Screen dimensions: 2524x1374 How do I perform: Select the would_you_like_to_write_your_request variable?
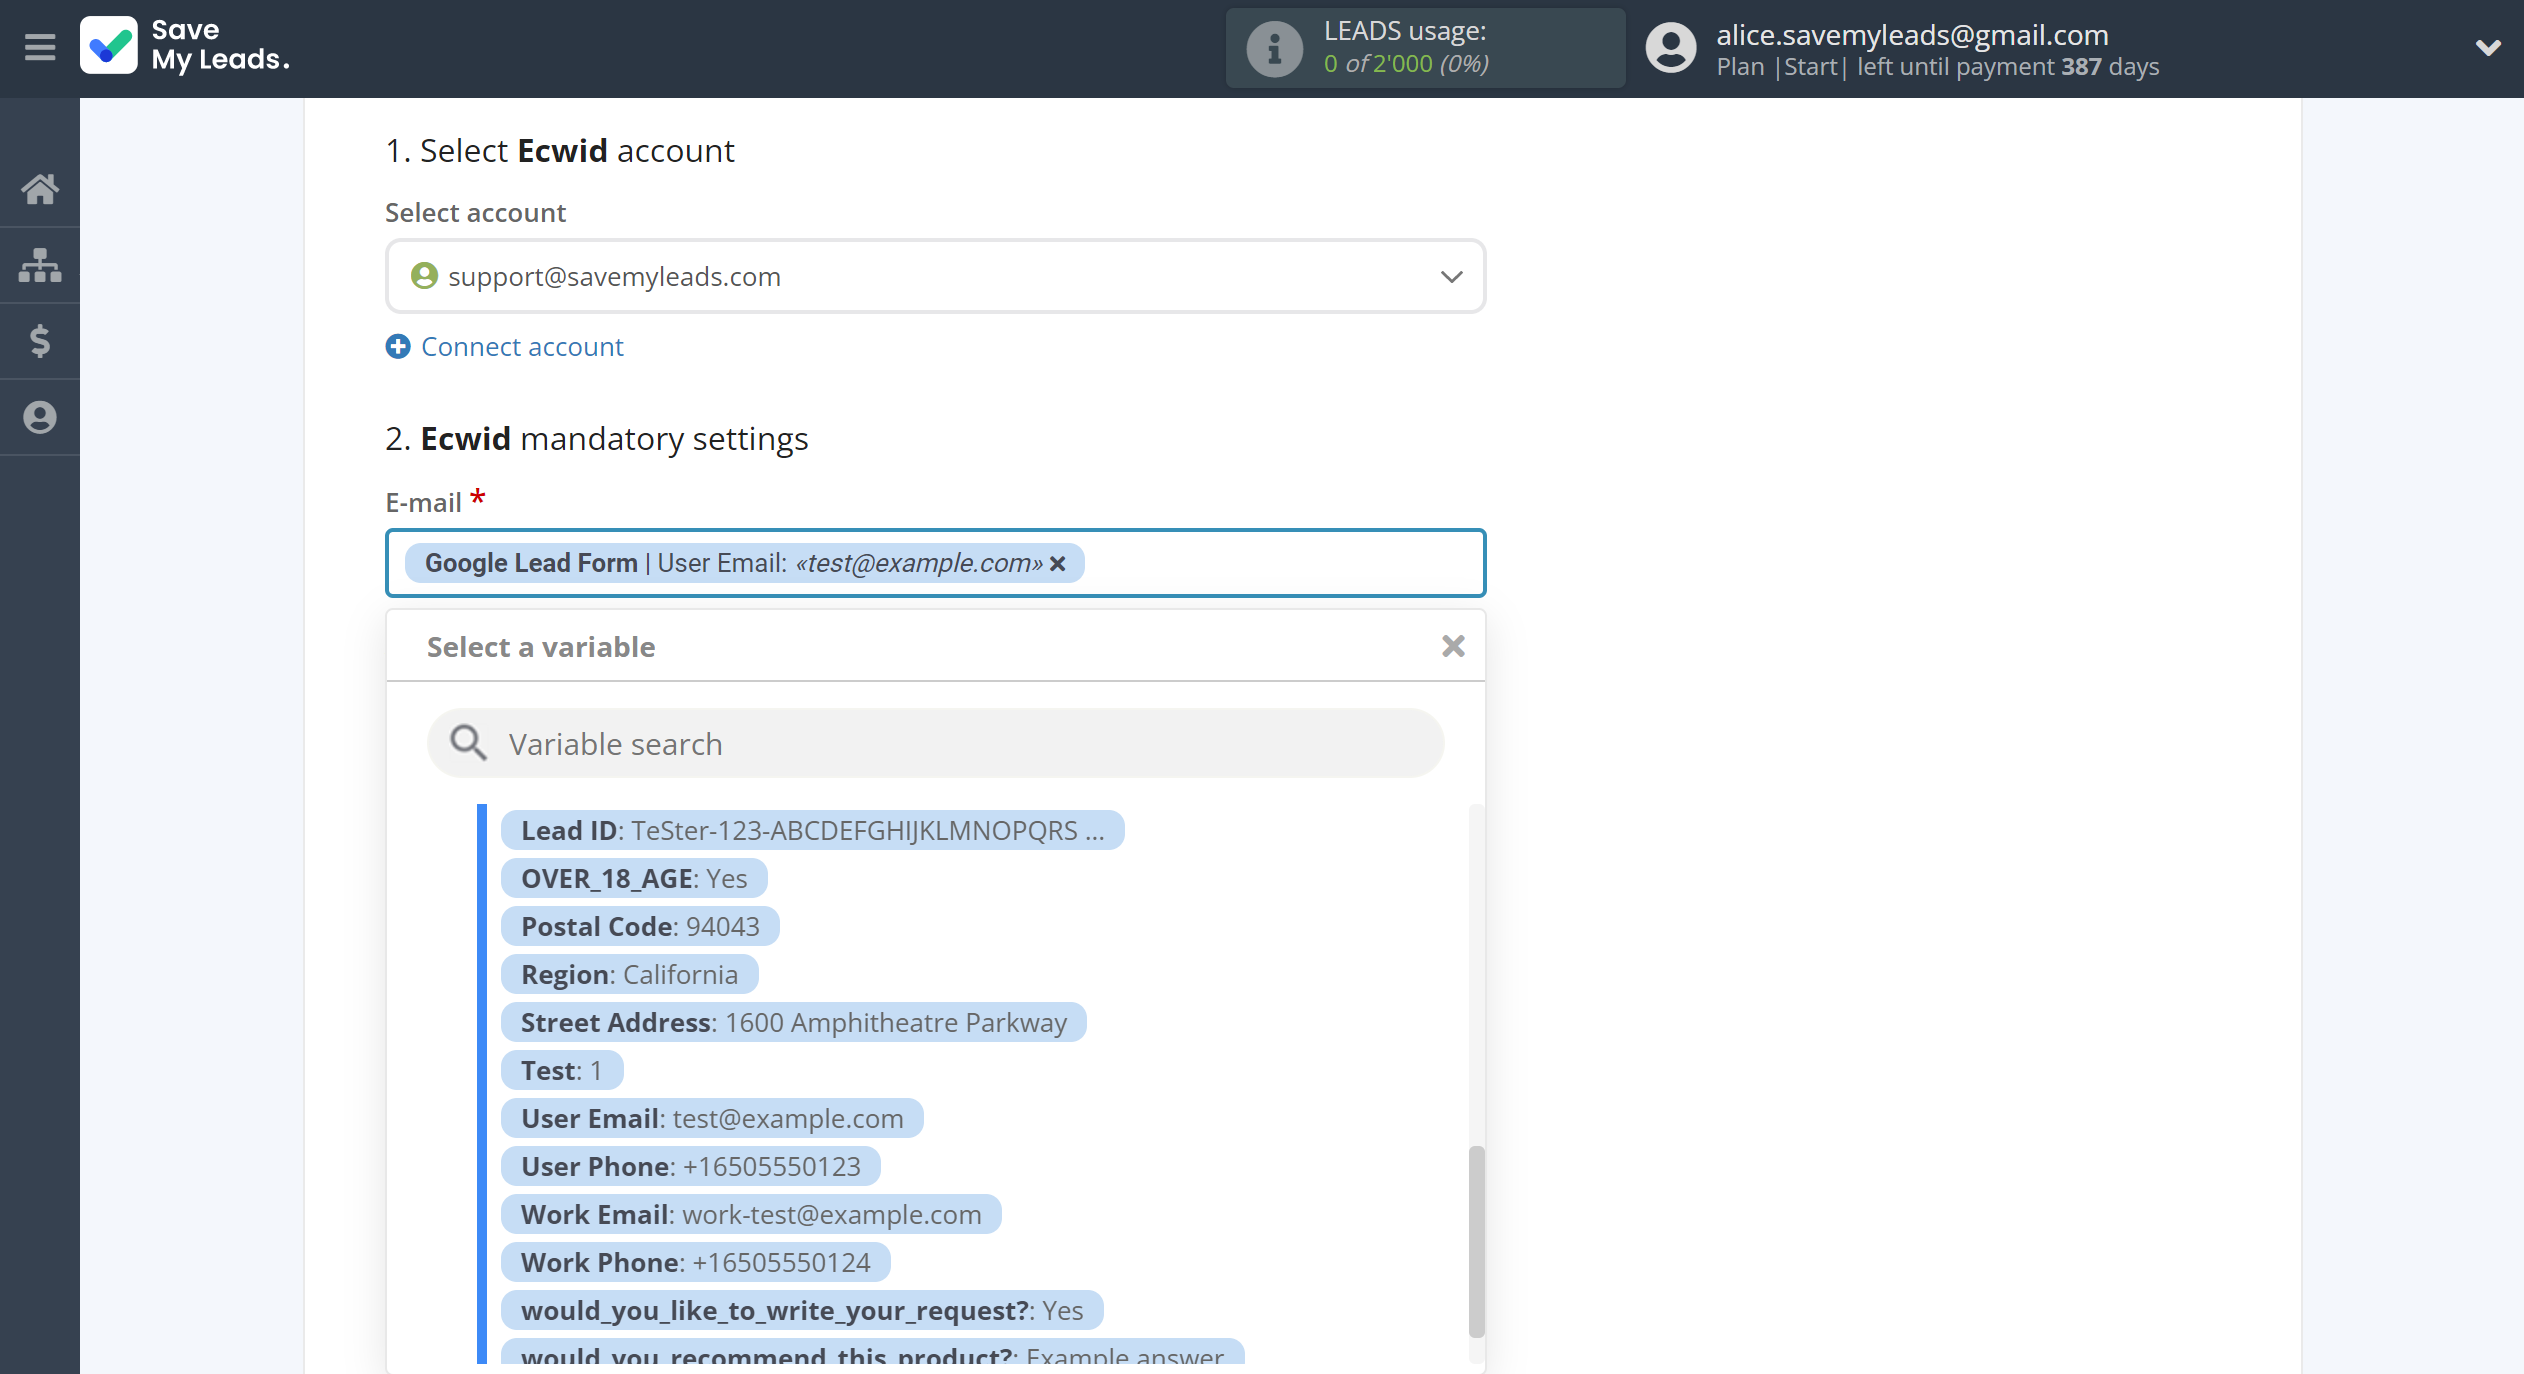click(x=802, y=1310)
